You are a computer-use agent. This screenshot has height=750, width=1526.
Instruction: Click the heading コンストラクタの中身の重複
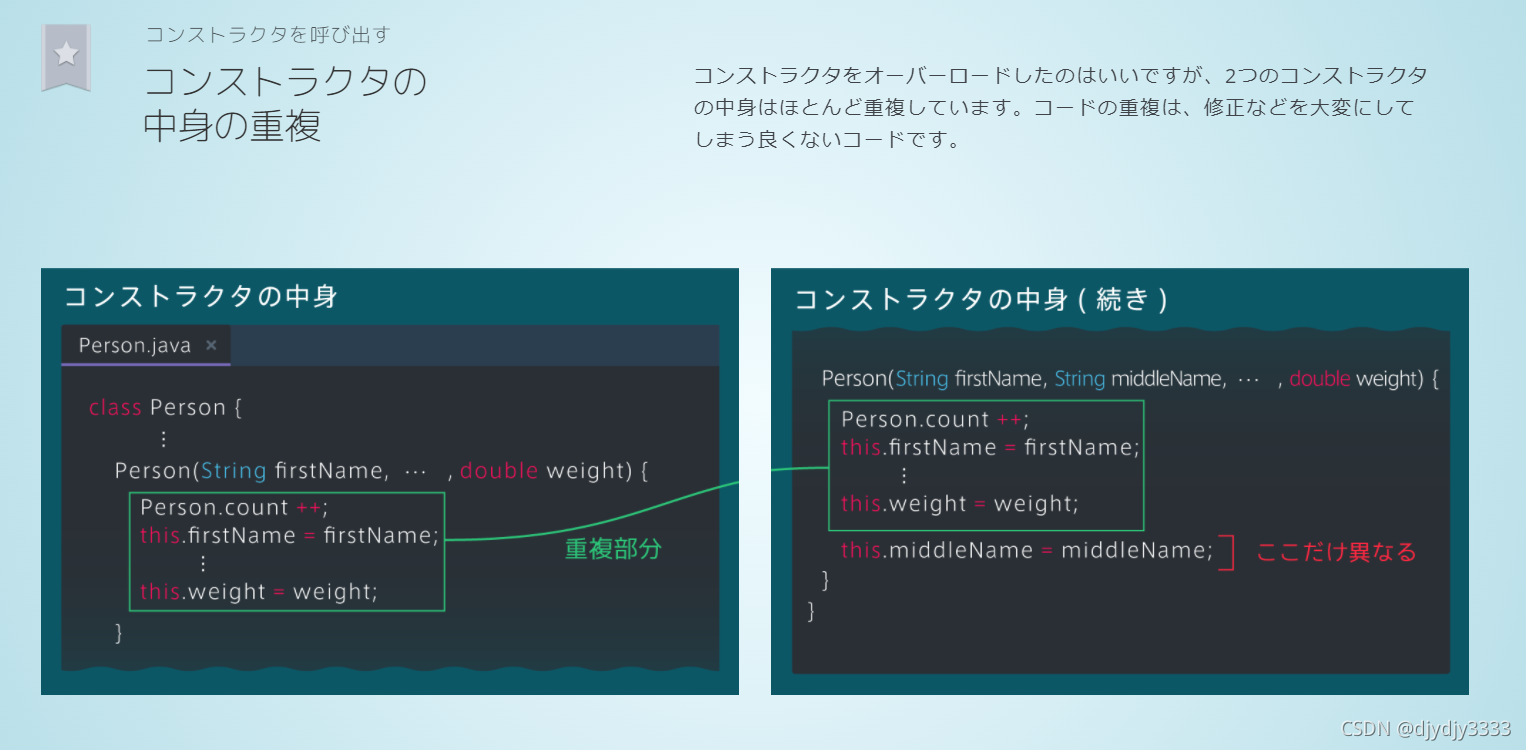(285, 104)
